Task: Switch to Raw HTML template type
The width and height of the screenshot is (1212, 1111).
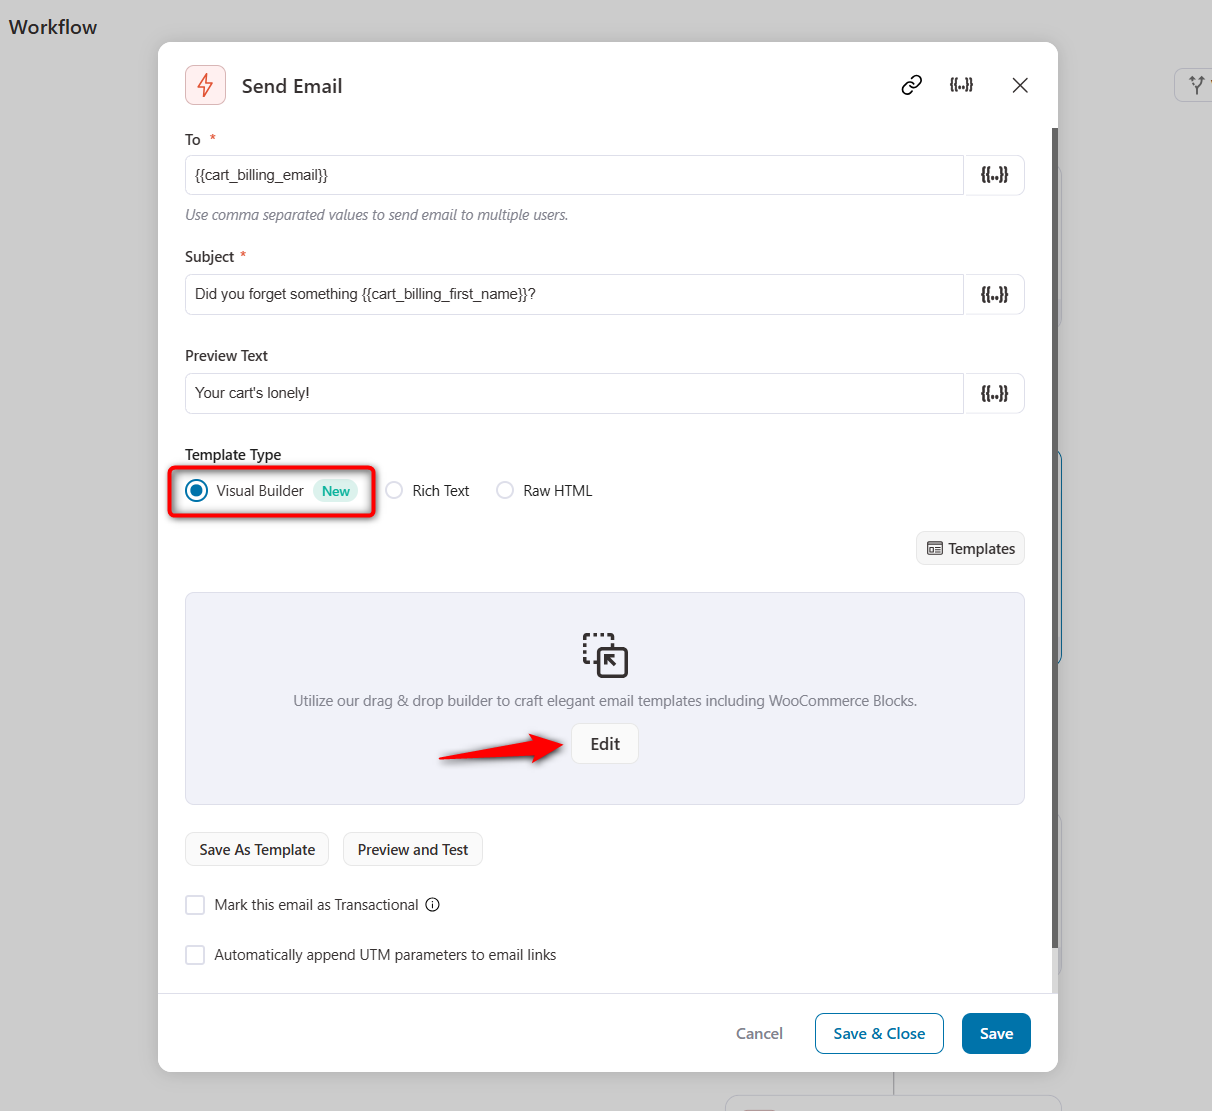Action: (x=505, y=490)
